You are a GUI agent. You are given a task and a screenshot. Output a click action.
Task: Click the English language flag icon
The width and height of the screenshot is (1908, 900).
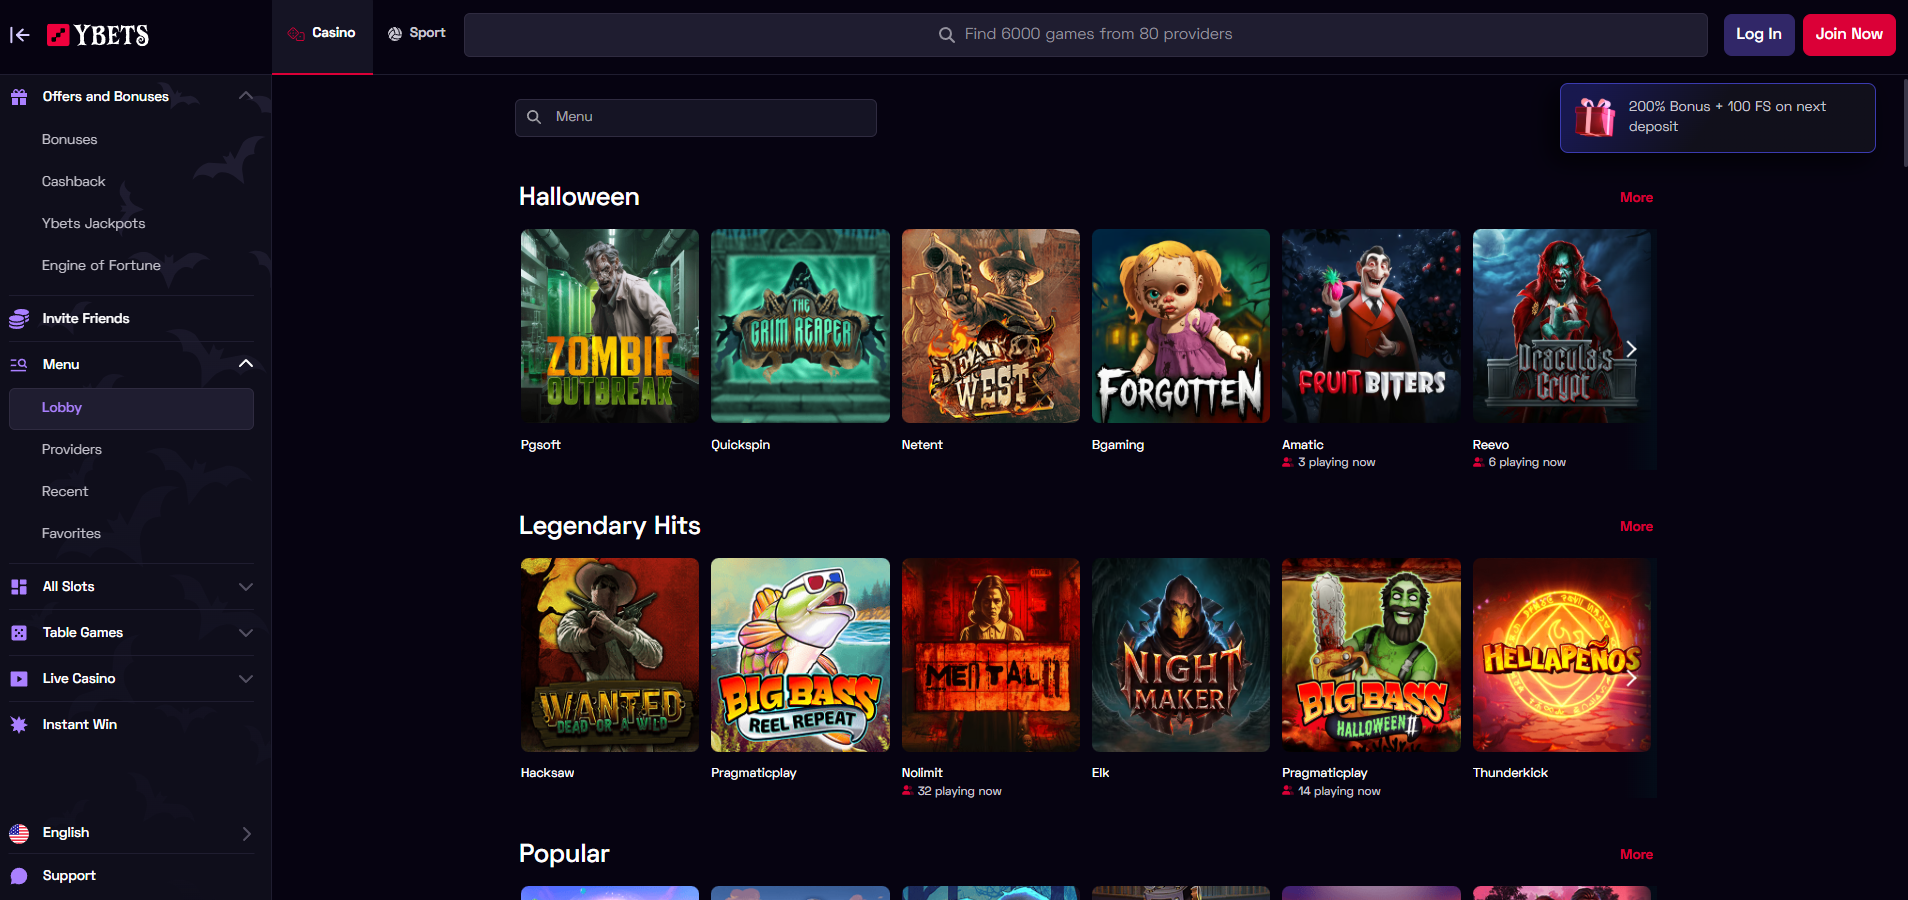[20, 832]
